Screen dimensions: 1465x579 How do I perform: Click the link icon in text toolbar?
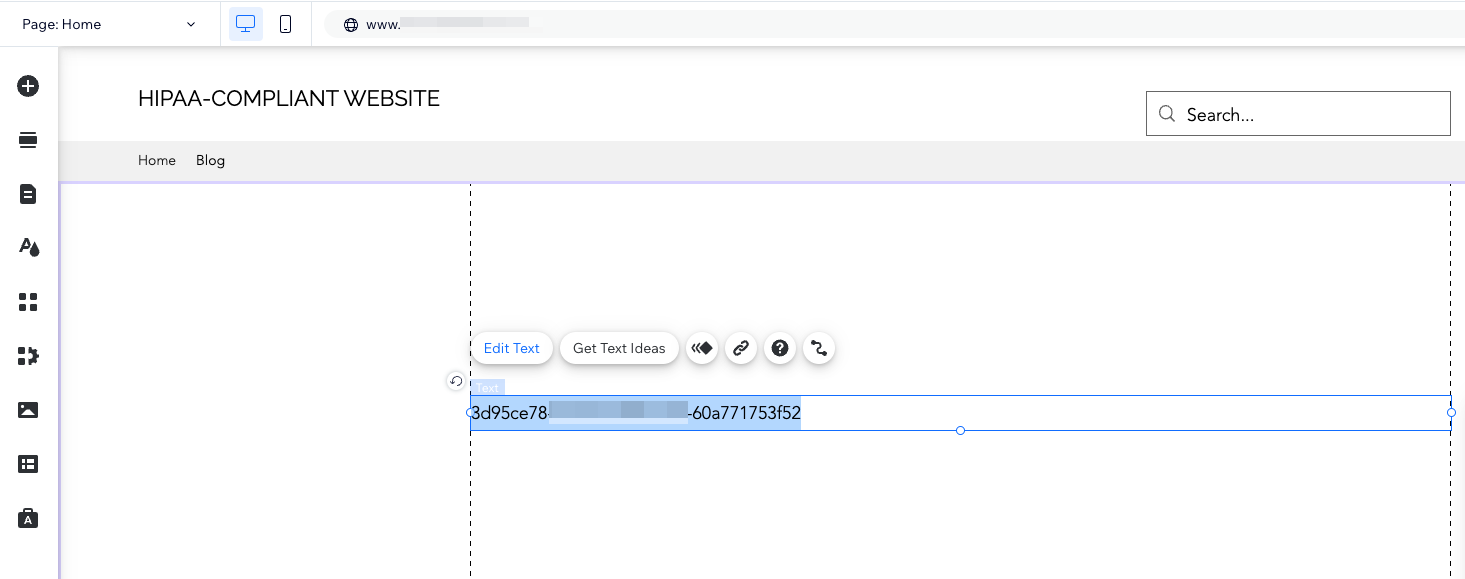[x=741, y=348]
